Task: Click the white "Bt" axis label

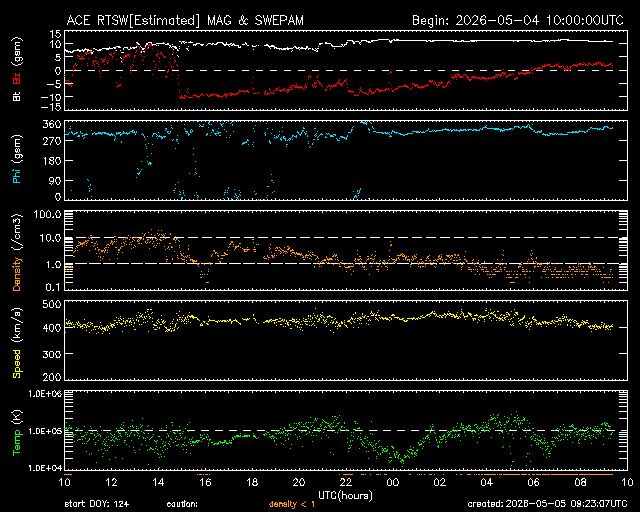Action: (x=17, y=96)
